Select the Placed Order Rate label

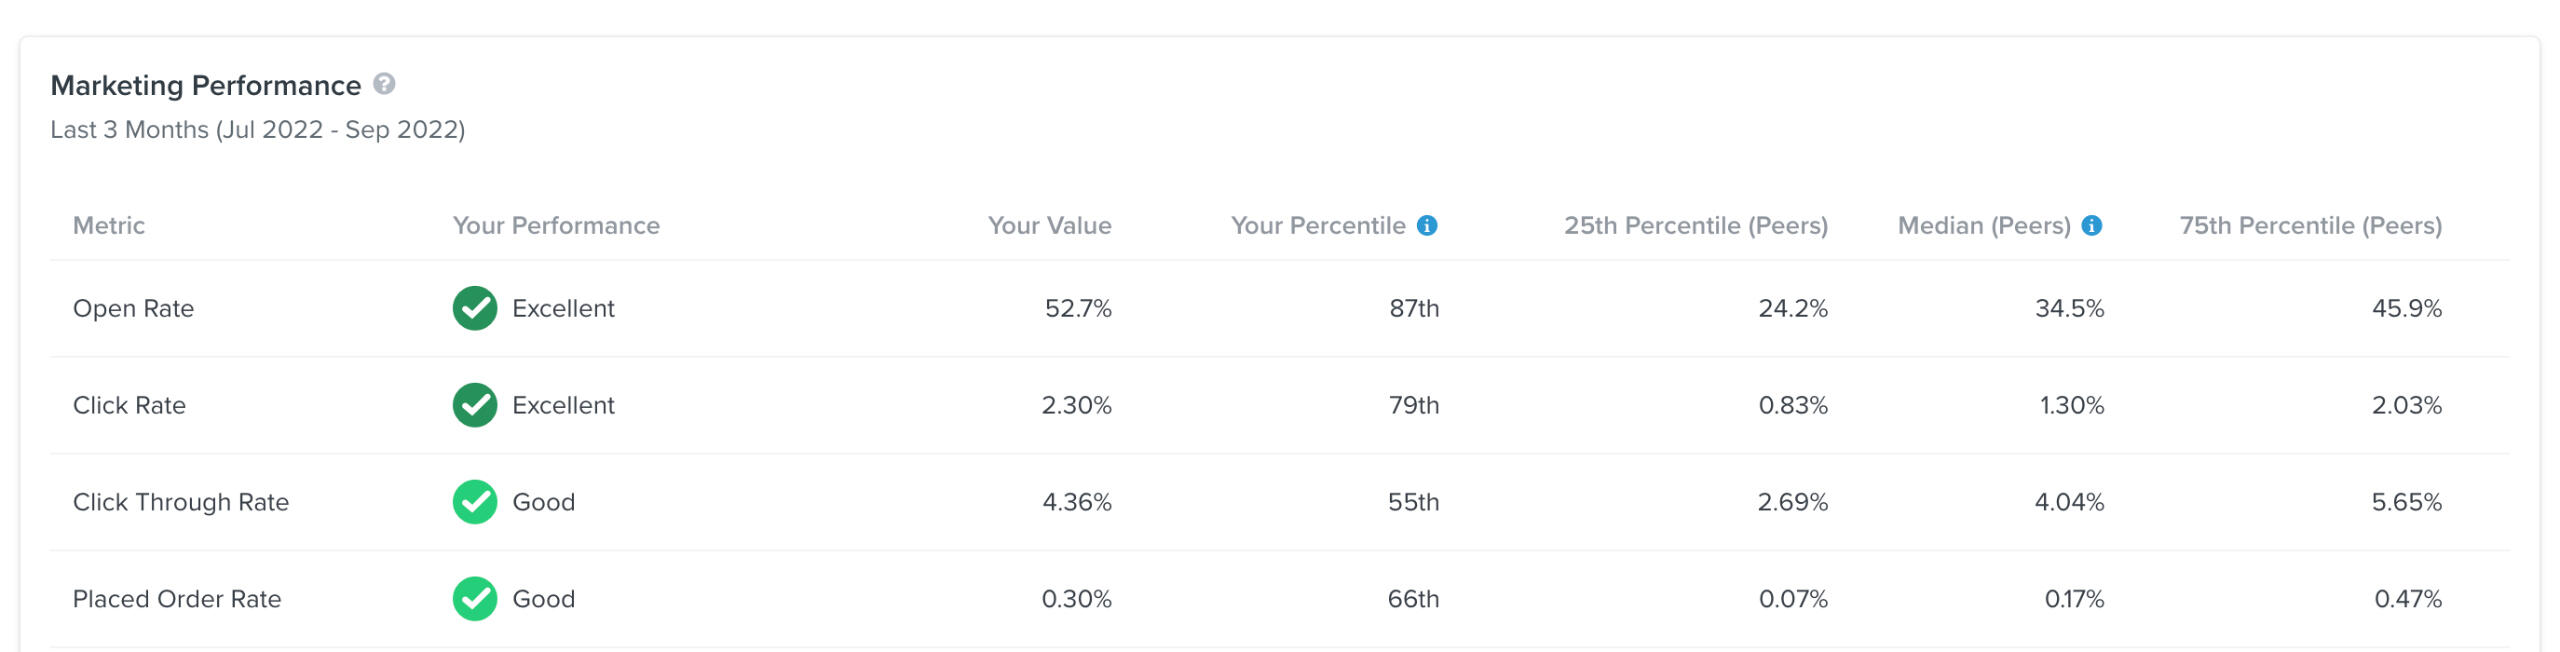177,599
